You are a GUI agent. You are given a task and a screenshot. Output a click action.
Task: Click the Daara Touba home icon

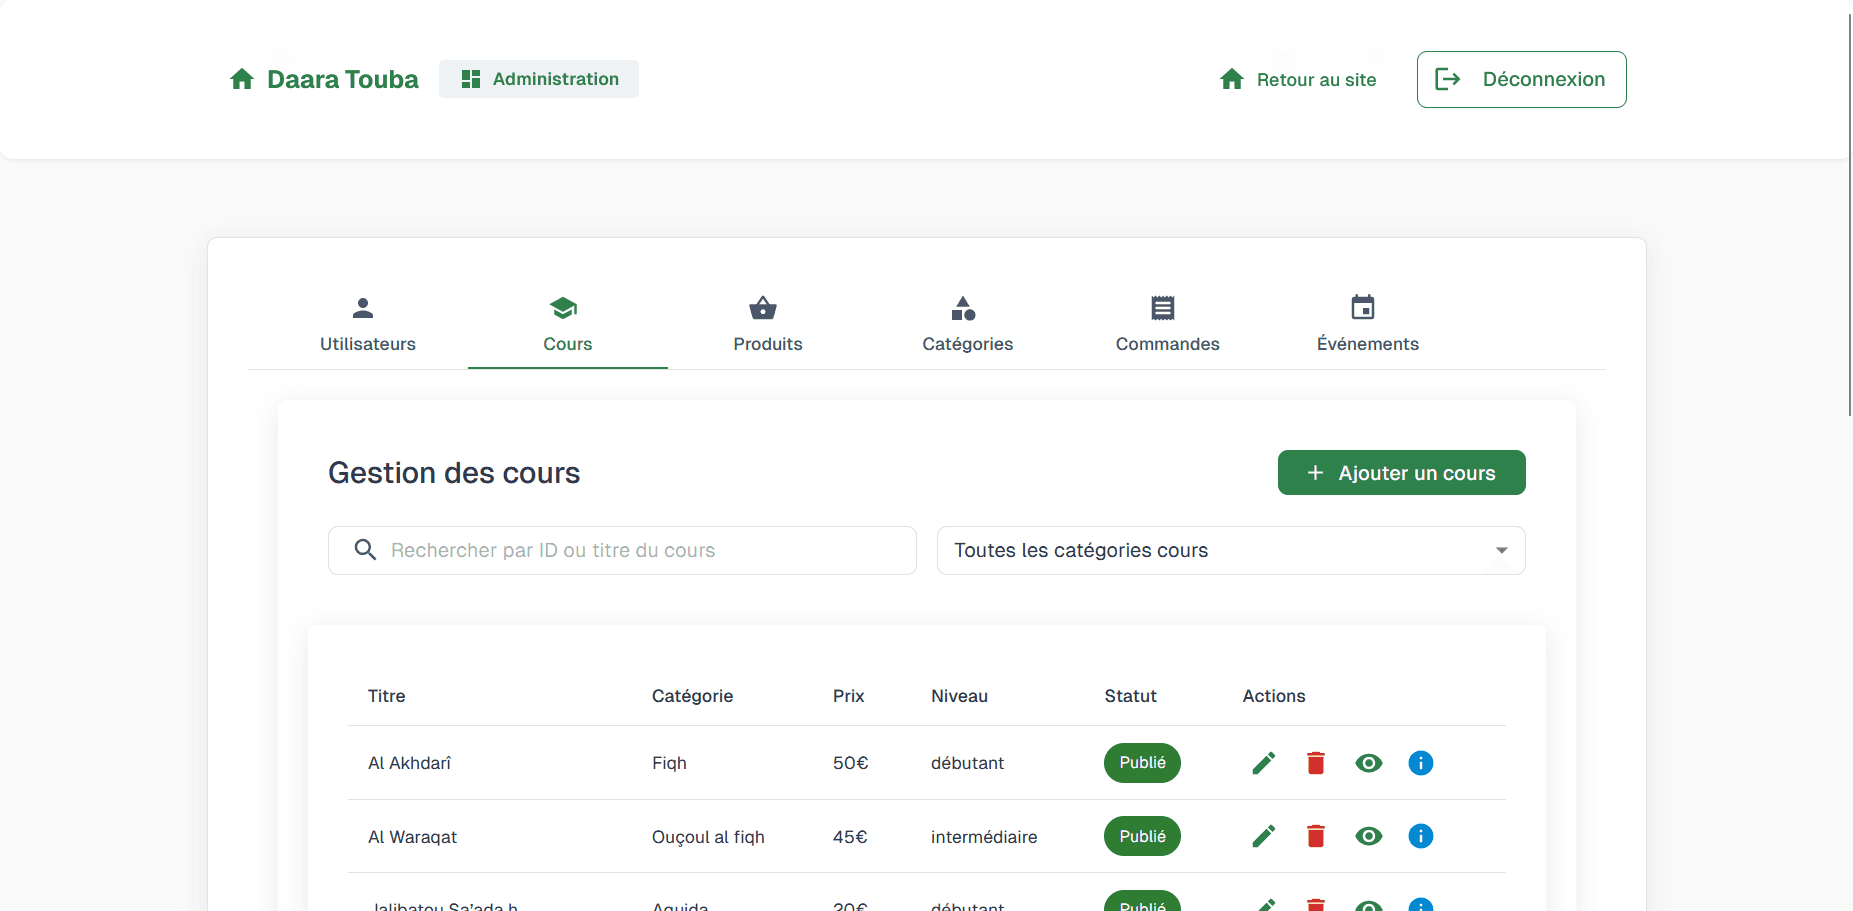(x=242, y=79)
